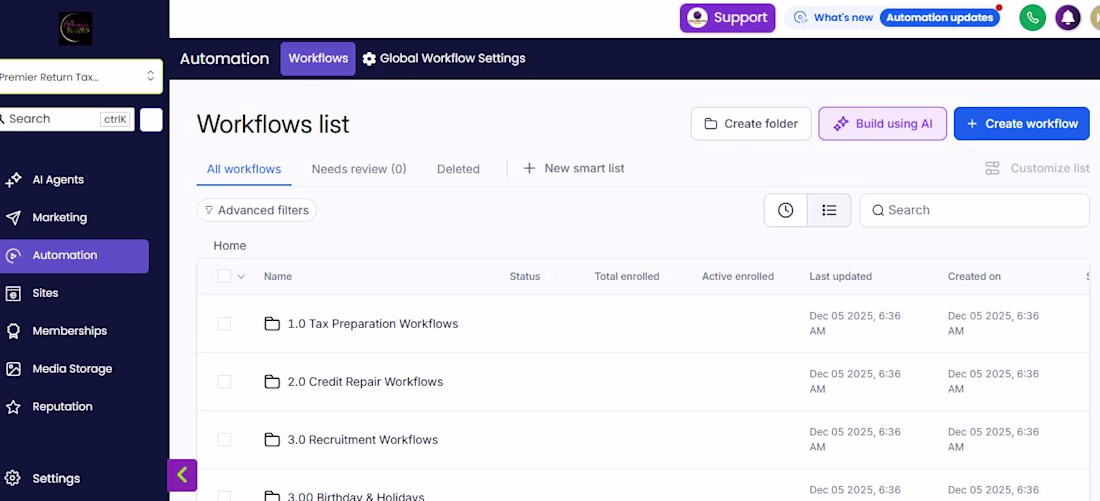Viewport: 1100px width, 501px height.
Task: Click the Home breadcrumb
Action: coord(229,246)
